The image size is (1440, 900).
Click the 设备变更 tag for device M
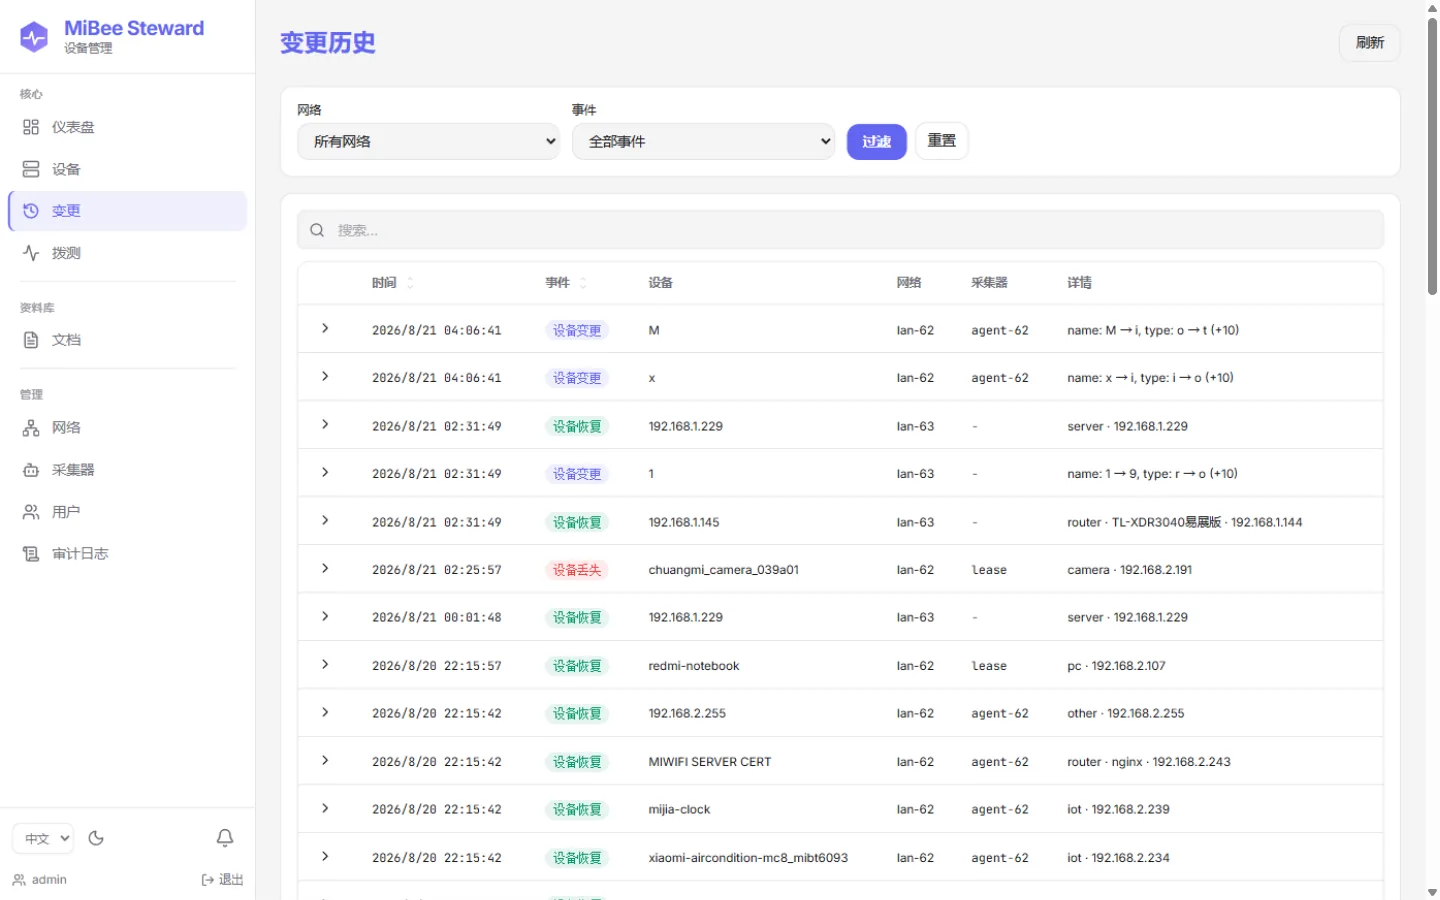[x=577, y=330]
